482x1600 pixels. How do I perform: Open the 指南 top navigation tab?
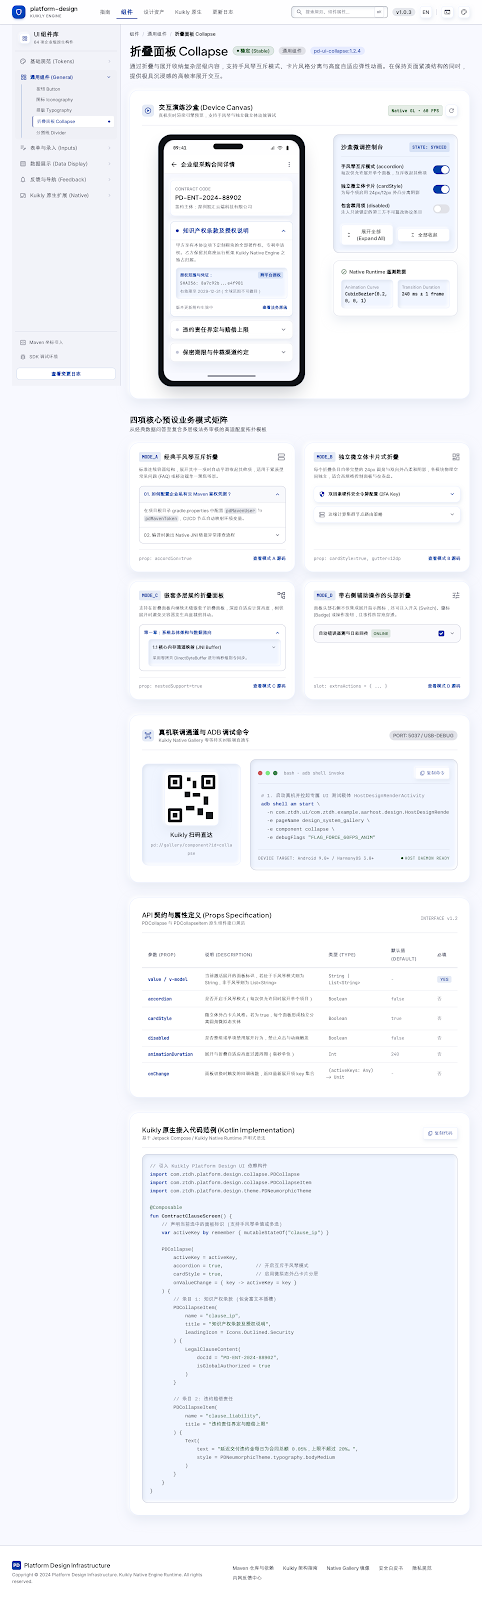click(105, 12)
